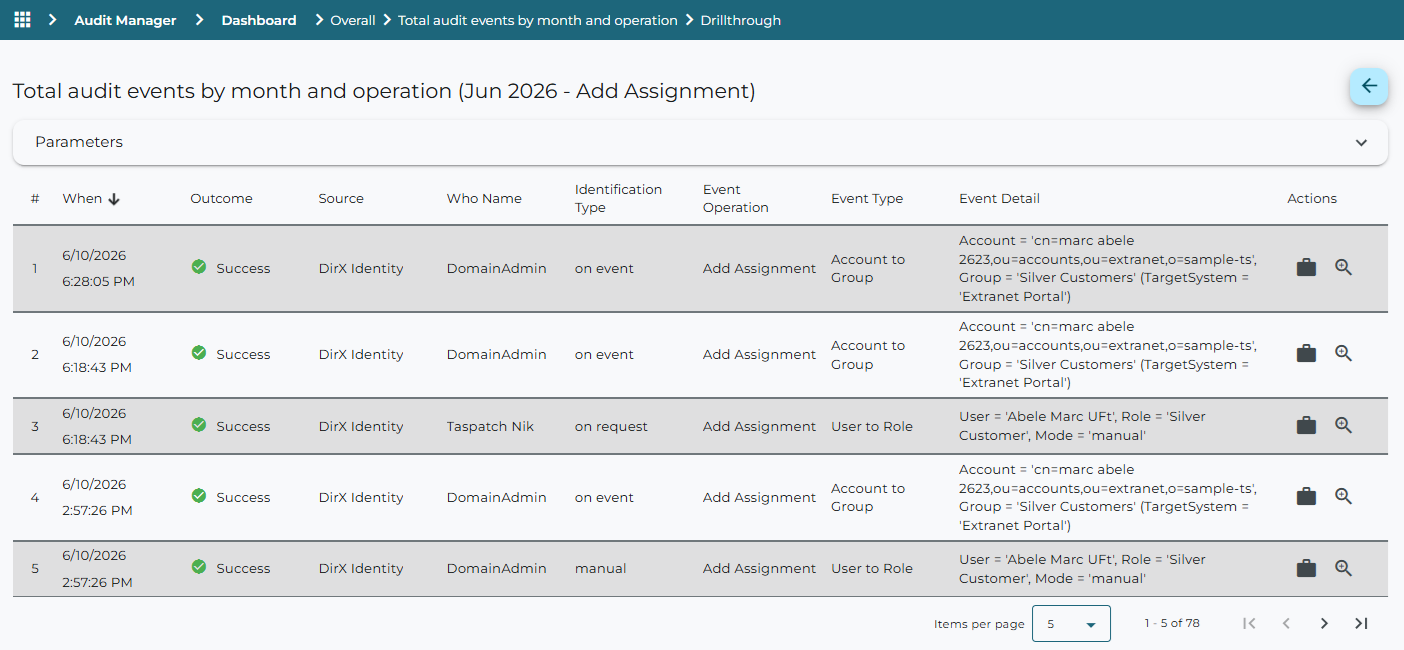Expand the Parameters panel chevron
Viewport: 1404px width, 650px height.
click(1361, 142)
